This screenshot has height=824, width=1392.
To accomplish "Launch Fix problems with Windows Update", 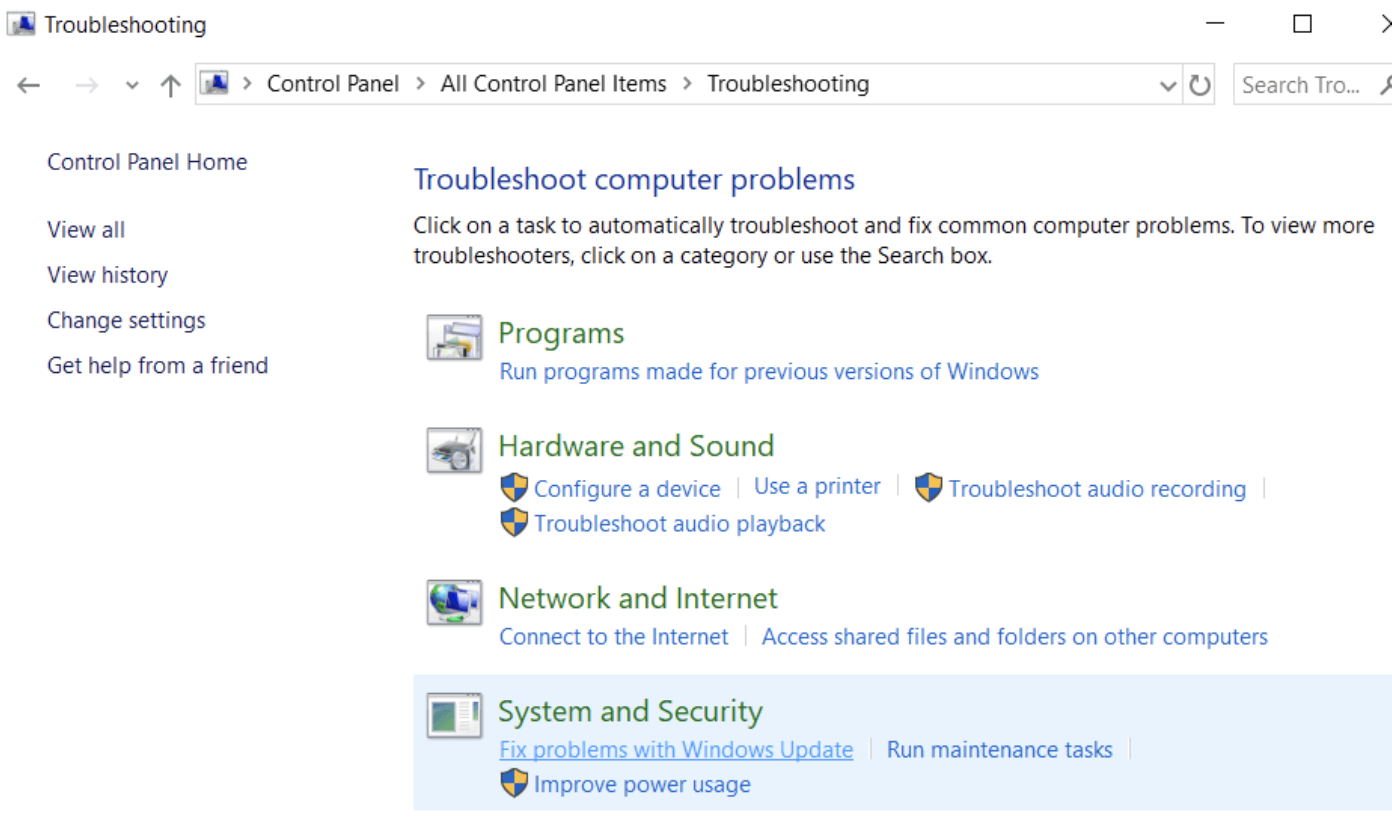I will pos(676,750).
